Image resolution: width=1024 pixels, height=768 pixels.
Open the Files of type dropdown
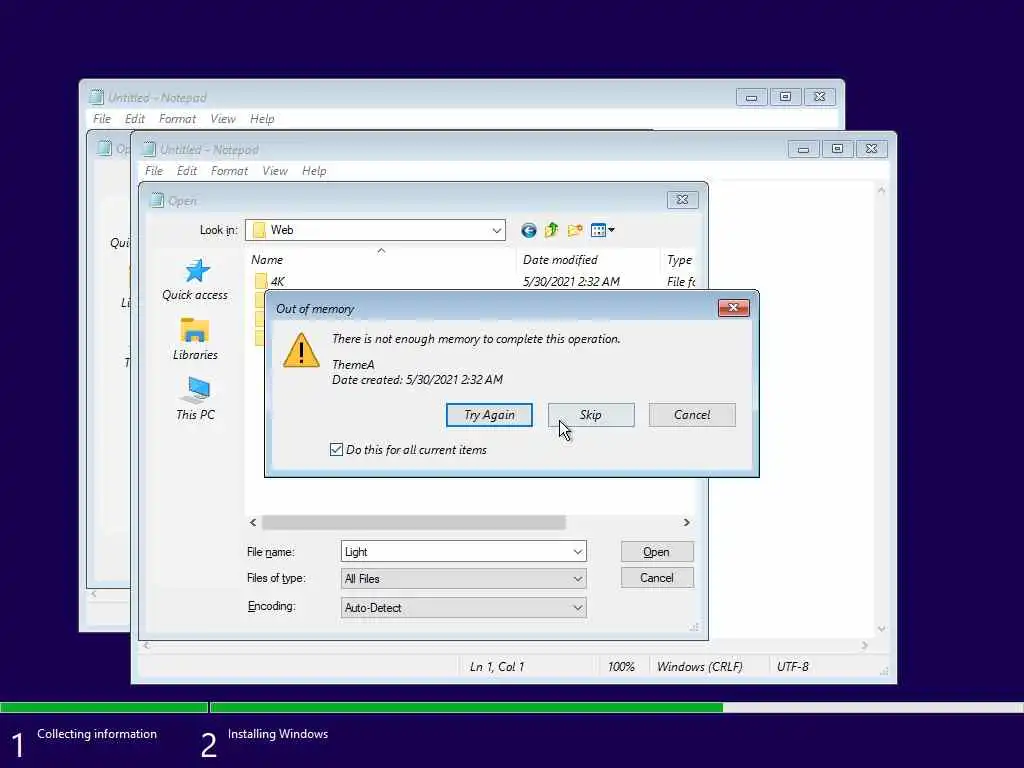click(x=577, y=579)
